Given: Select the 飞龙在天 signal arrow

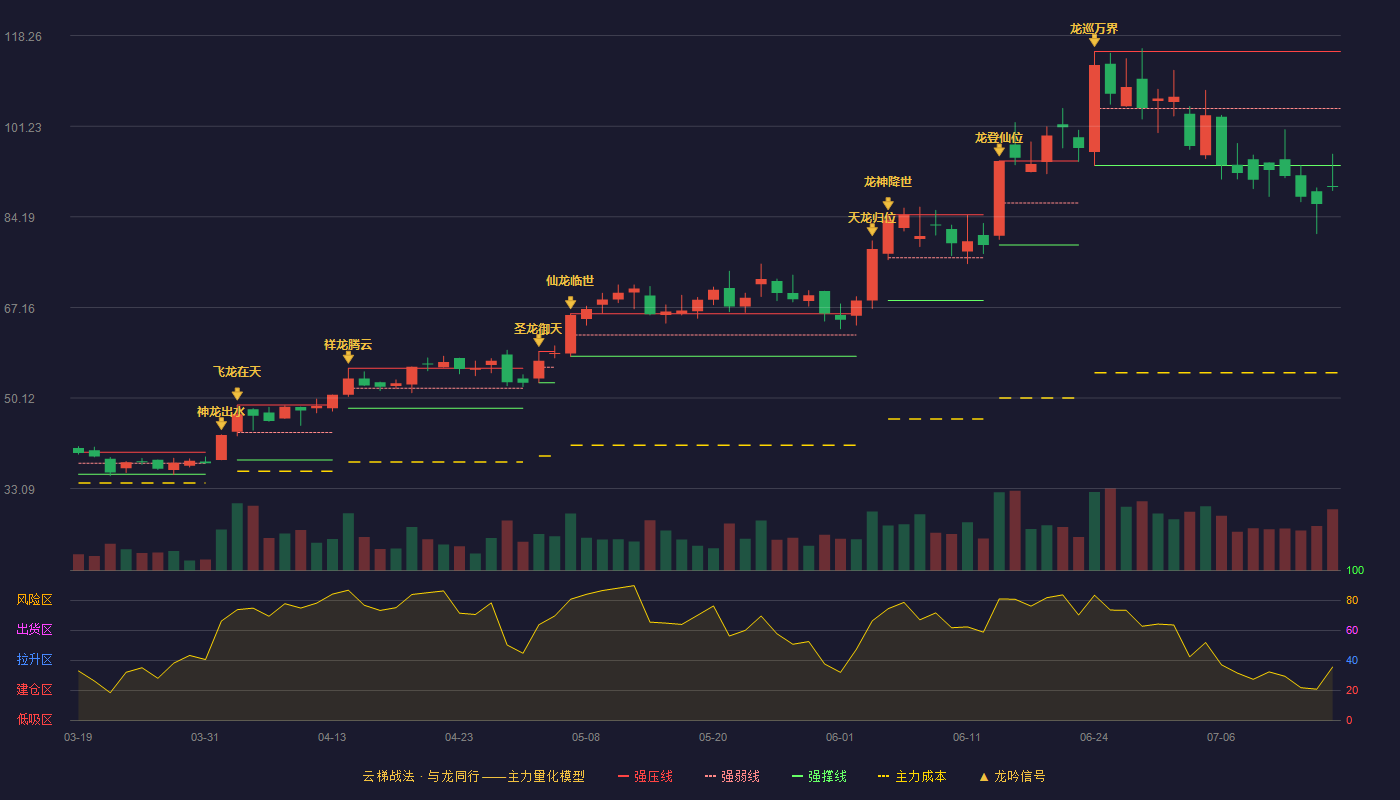Looking at the screenshot, I should [x=237, y=394].
